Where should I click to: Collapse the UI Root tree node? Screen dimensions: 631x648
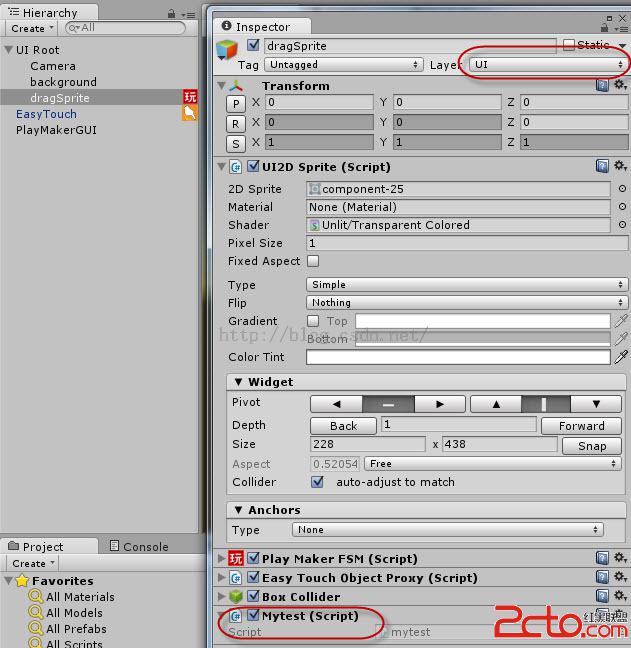8,50
